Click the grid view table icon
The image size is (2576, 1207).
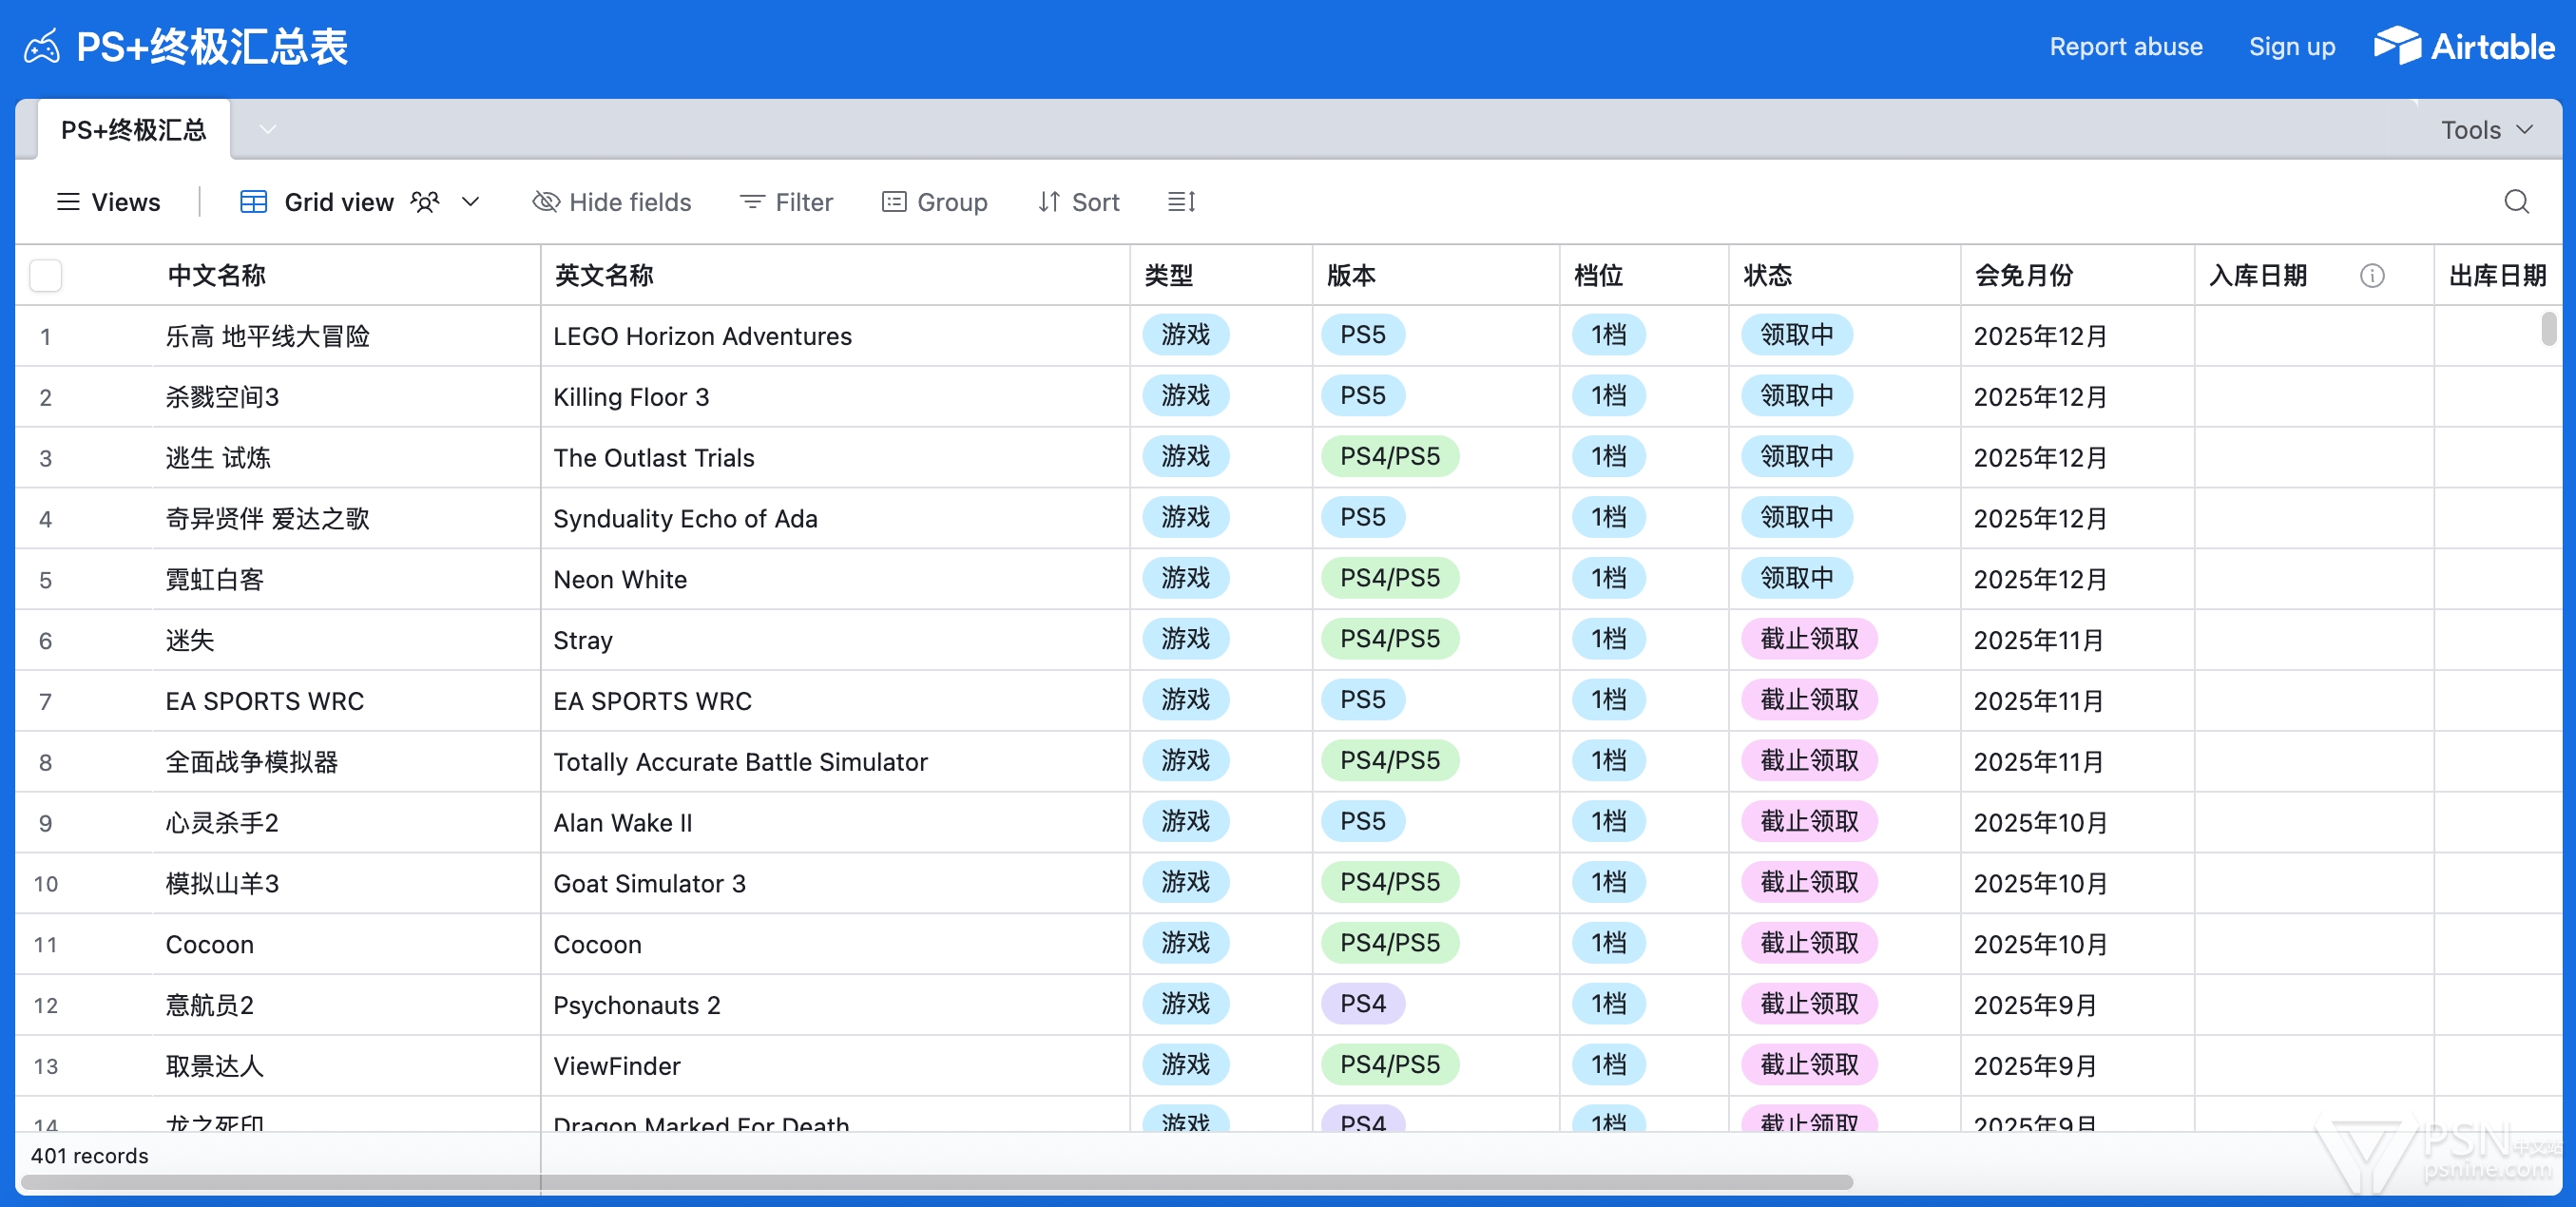pos(253,202)
